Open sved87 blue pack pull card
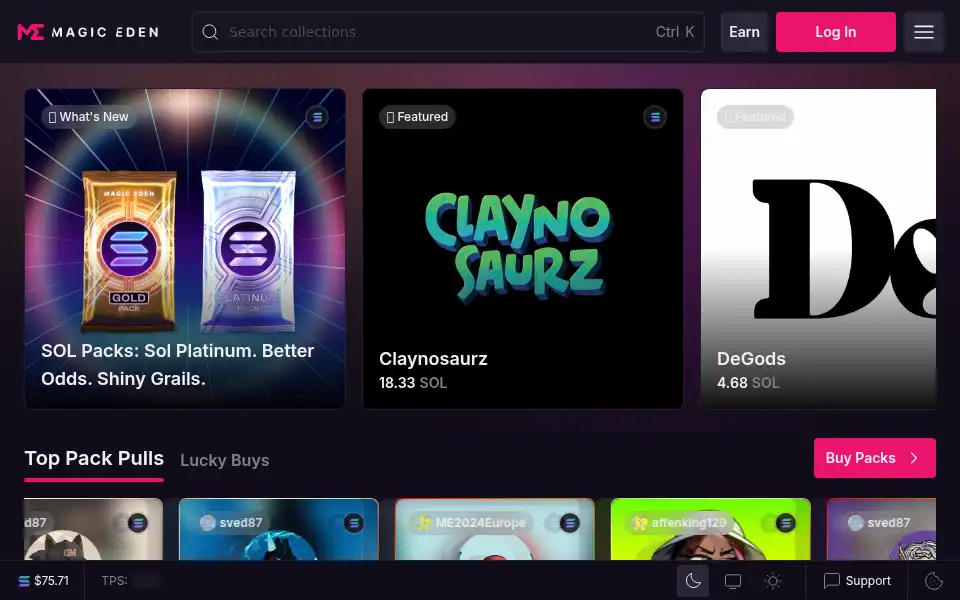 [279, 529]
